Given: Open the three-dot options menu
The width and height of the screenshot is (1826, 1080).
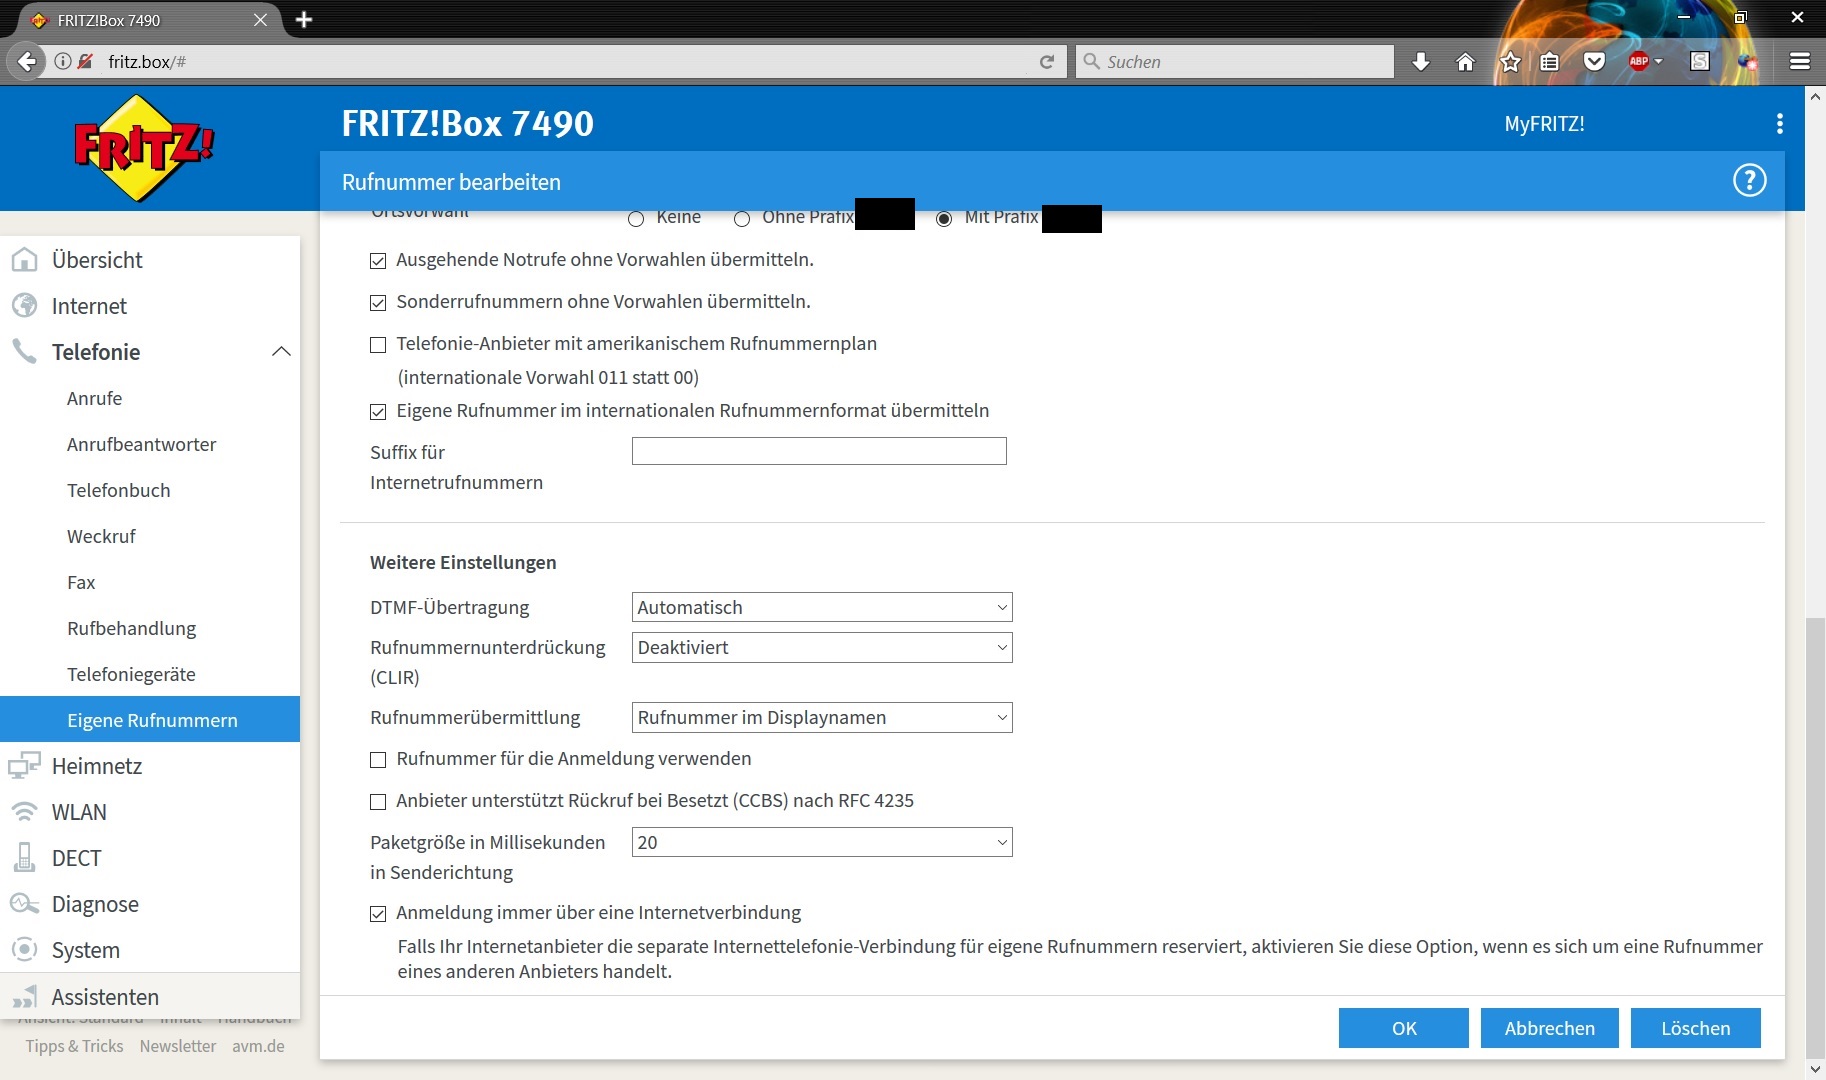Looking at the screenshot, I should [1779, 123].
